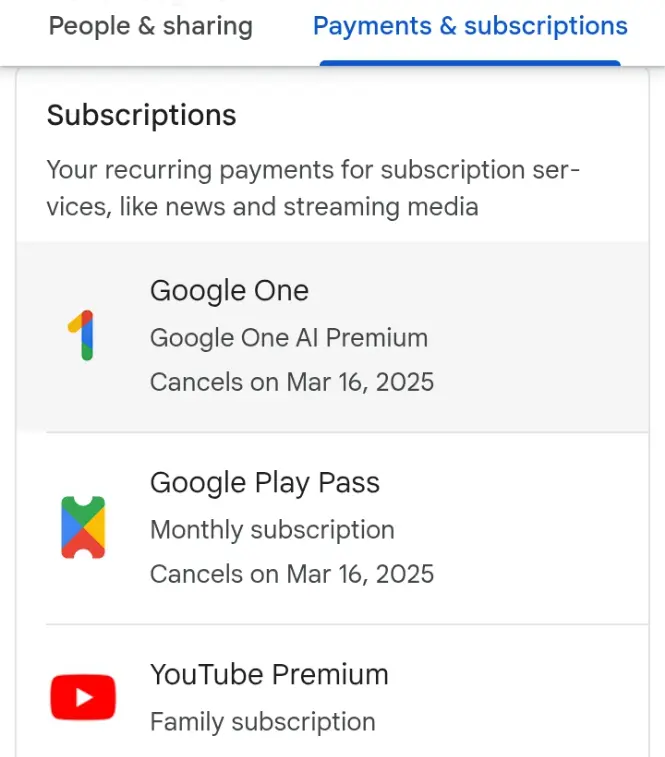Viewport: 665px width, 757px height.
Task: Select the Payments & subscriptions tab
Action: click(470, 26)
